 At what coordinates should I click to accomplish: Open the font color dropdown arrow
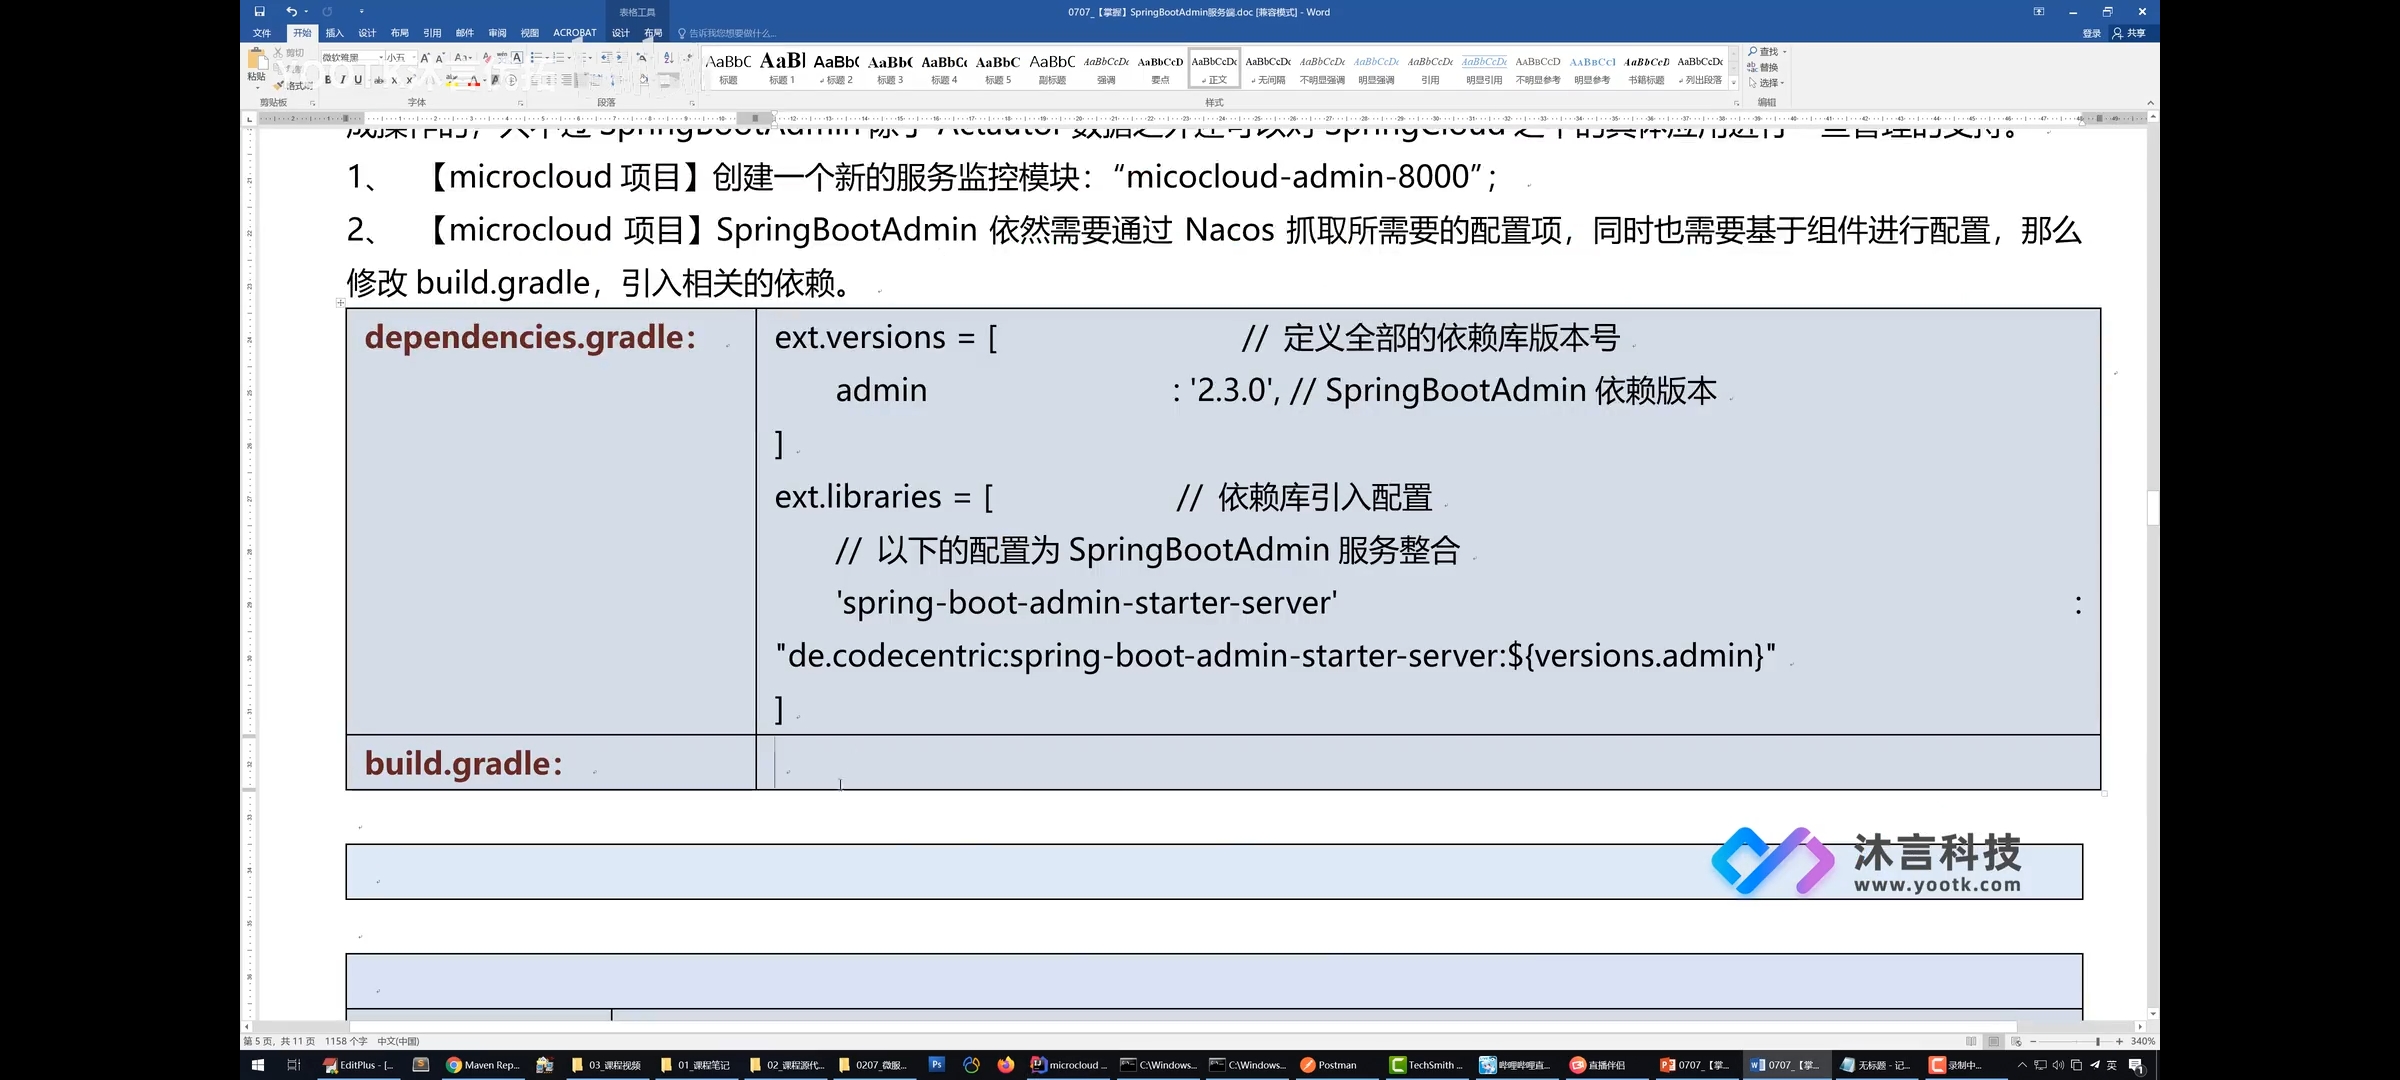[485, 80]
